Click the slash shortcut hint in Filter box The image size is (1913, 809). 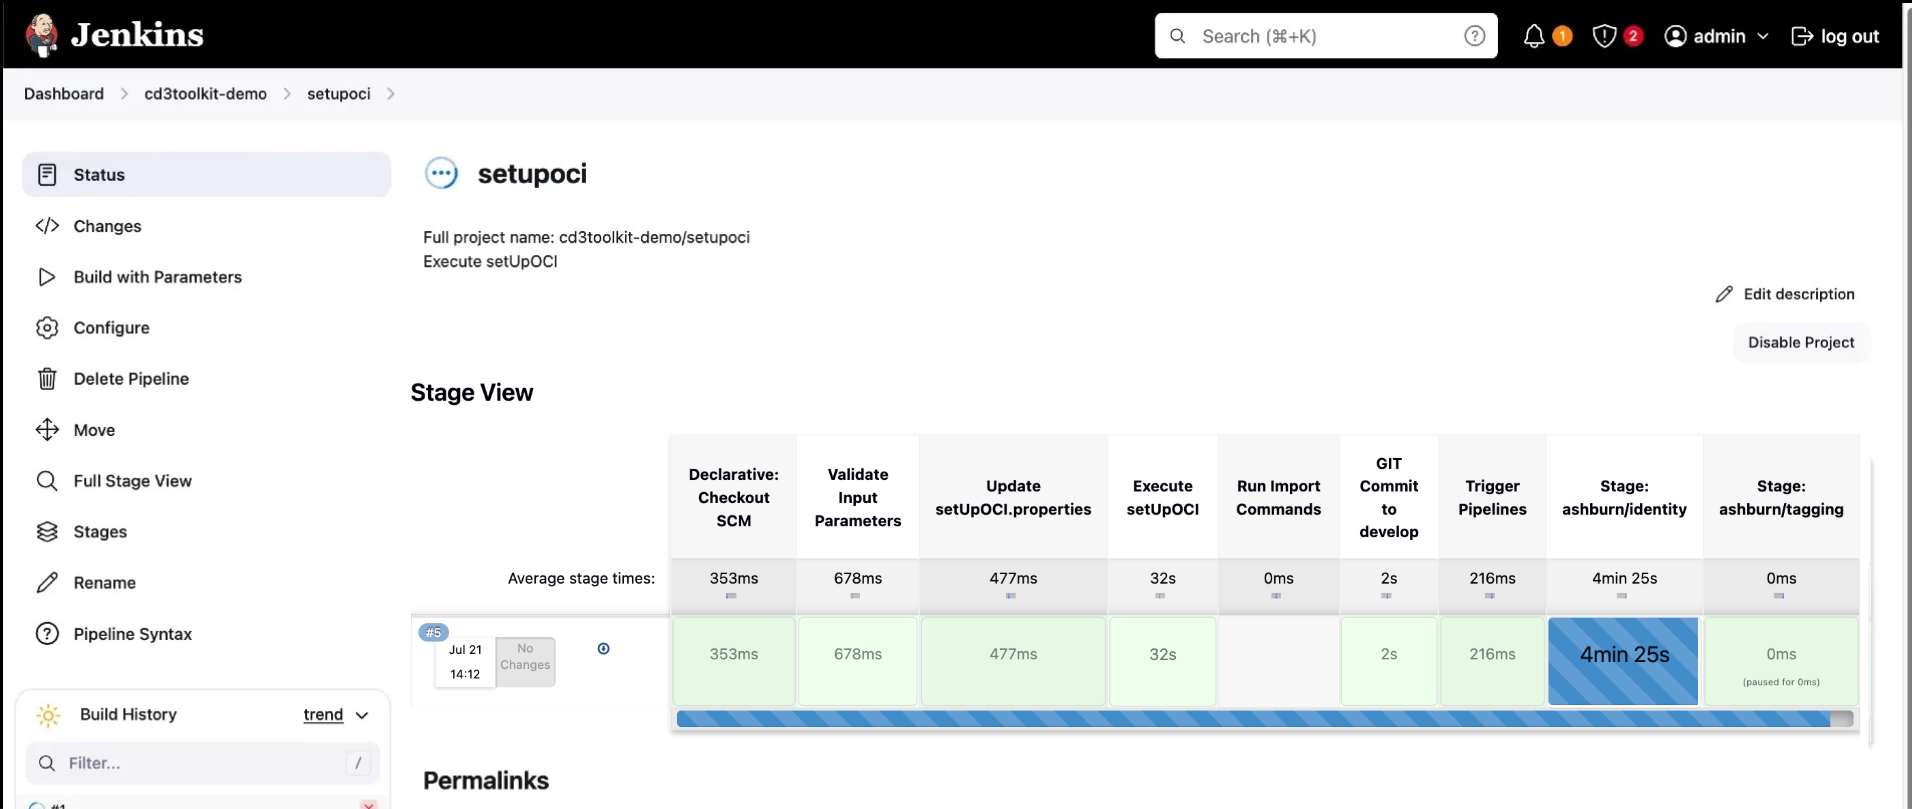(358, 764)
